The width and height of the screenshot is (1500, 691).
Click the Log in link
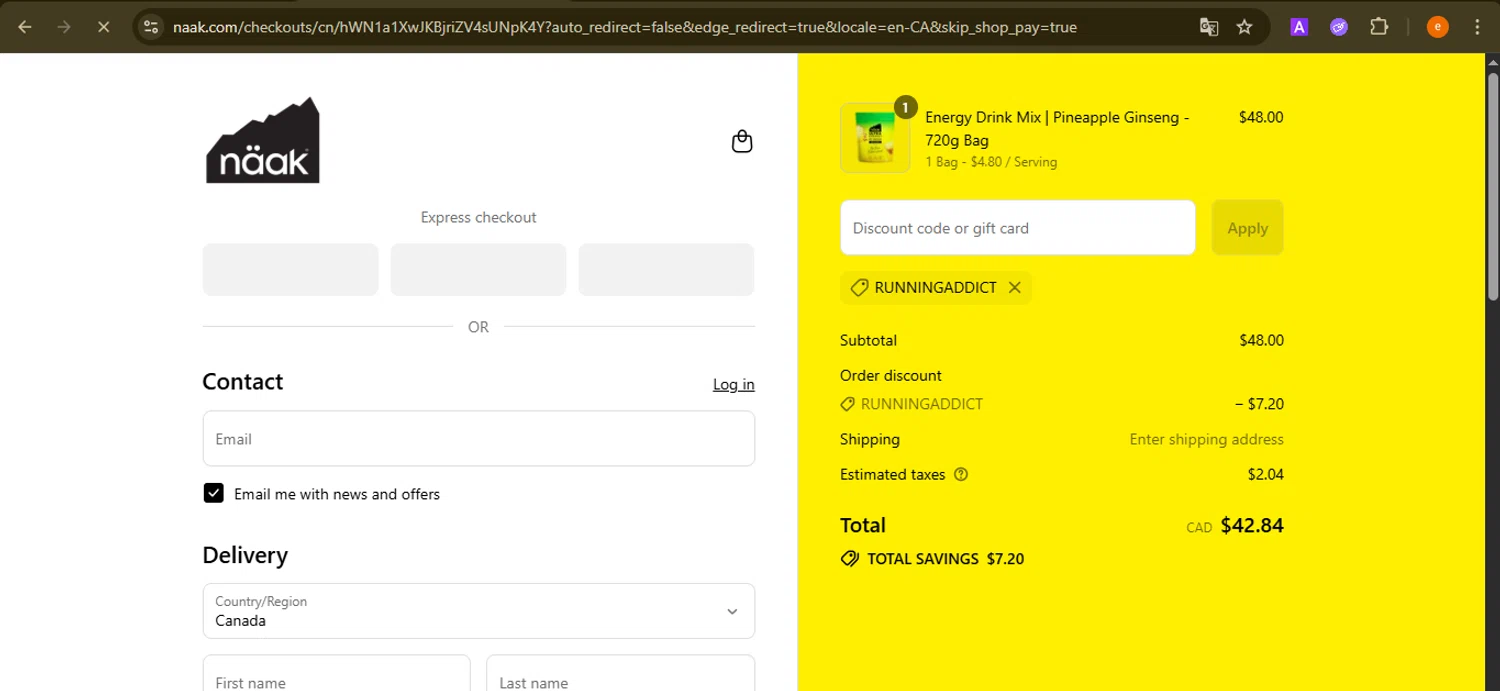point(734,384)
